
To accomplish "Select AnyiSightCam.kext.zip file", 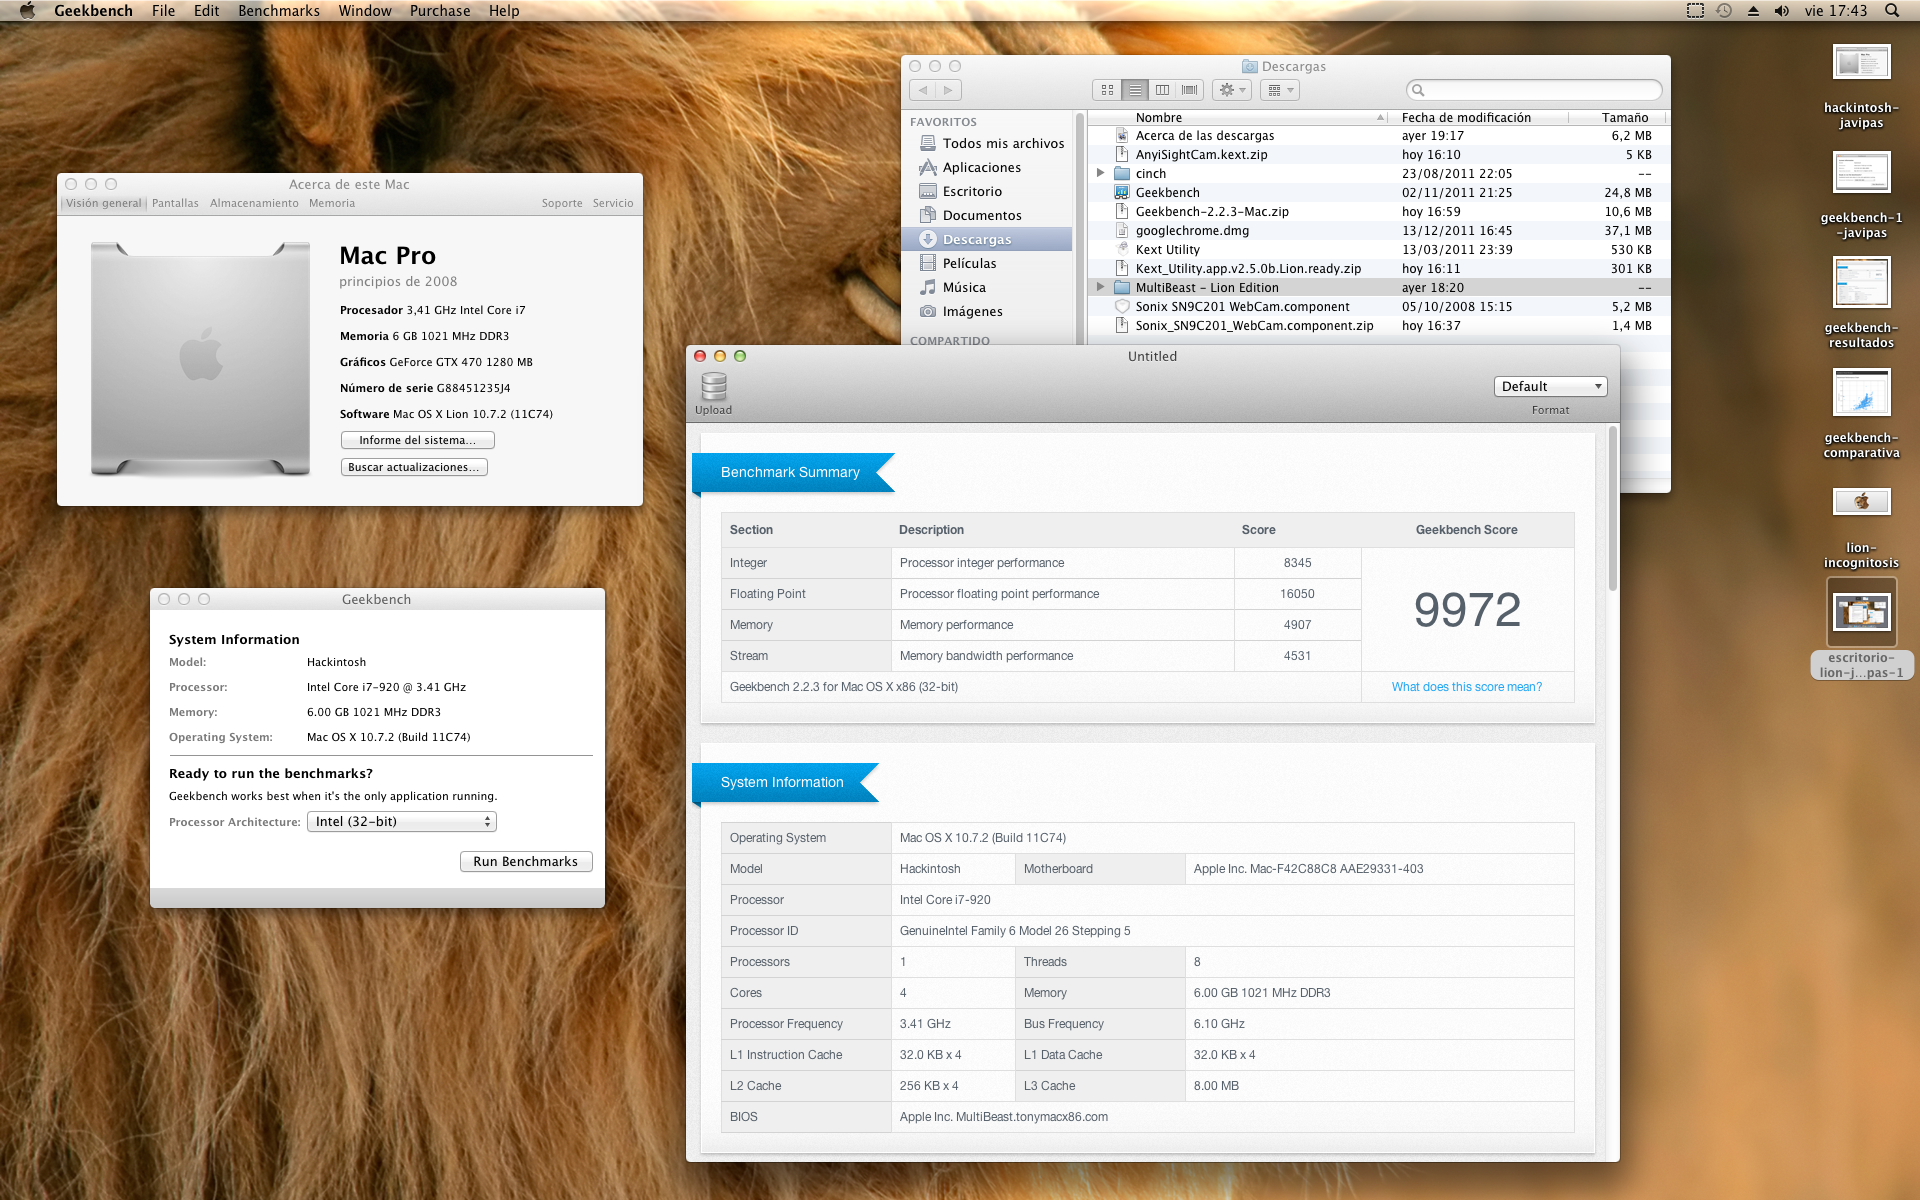I will point(1378,154).
